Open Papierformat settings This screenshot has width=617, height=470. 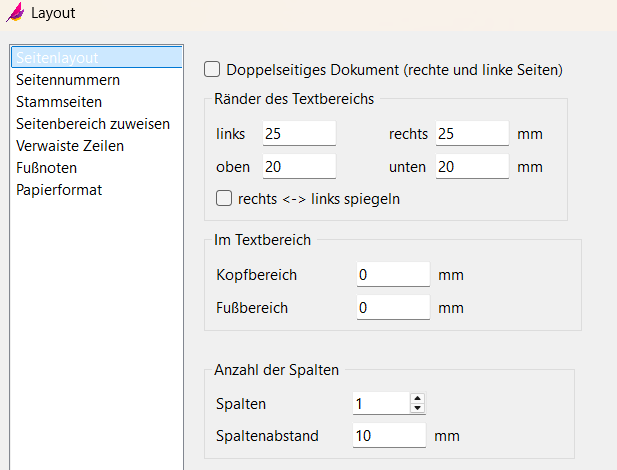pos(58,190)
